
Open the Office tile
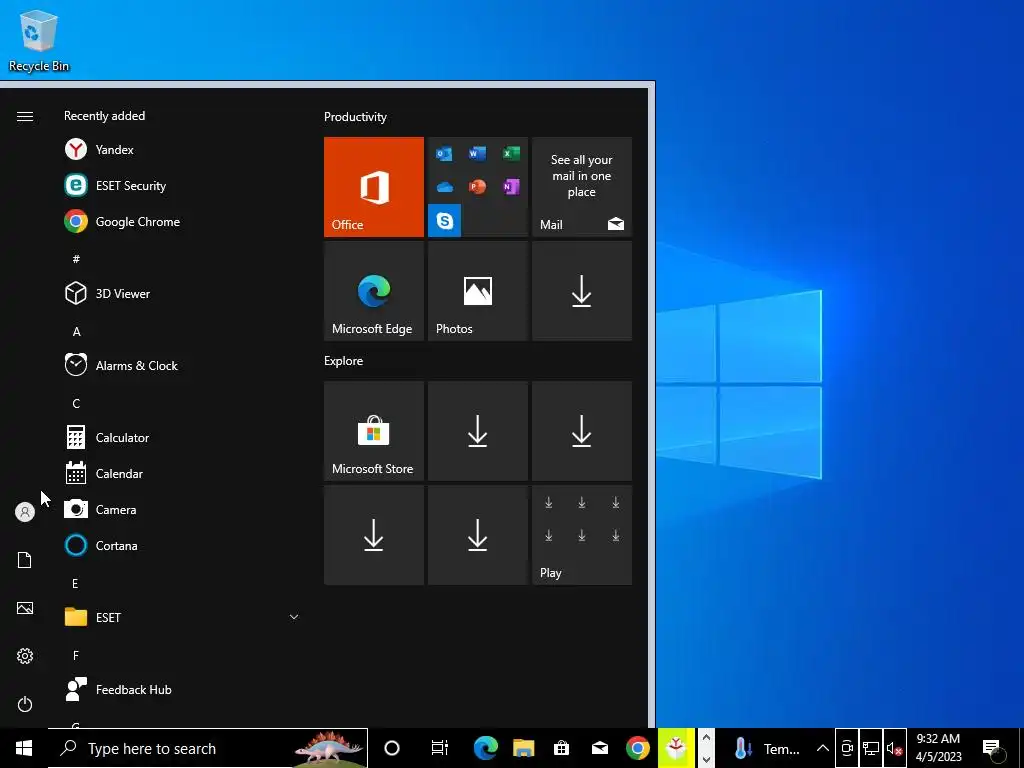tap(374, 187)
